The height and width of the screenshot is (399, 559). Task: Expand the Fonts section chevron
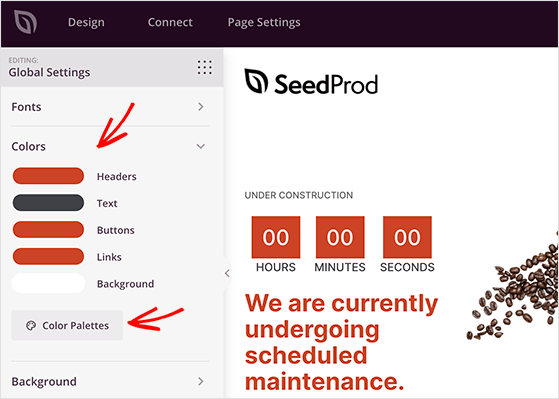pos(201,107)
